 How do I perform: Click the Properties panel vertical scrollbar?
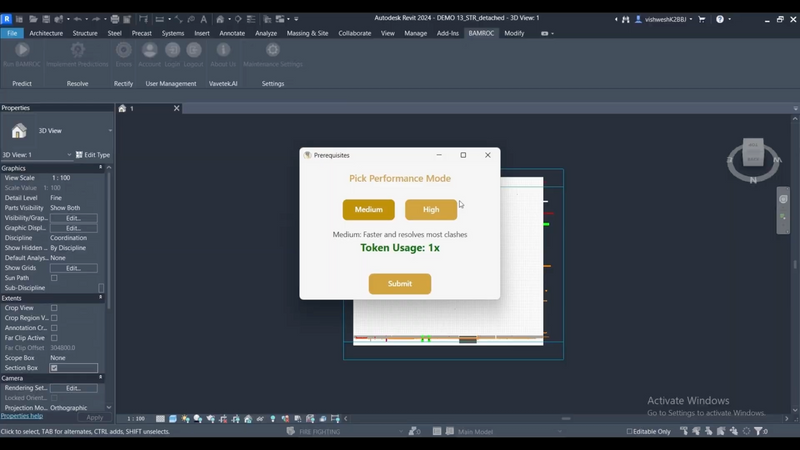(109, 240)
